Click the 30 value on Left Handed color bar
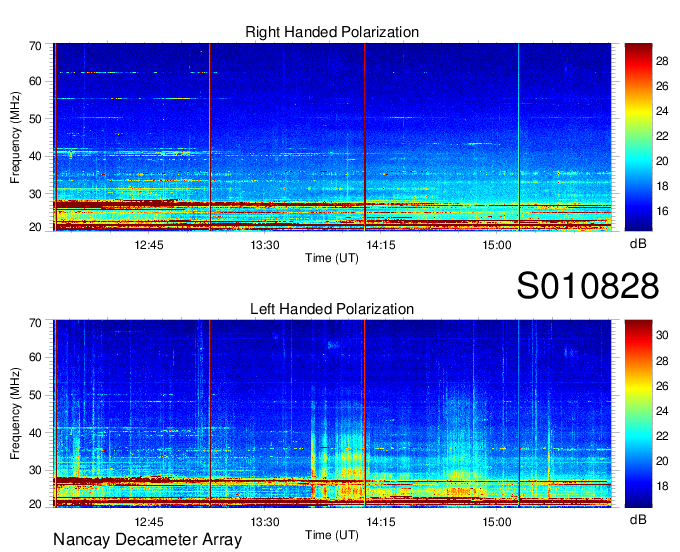This screenshot has width=680, height=552. pos(662,335)
